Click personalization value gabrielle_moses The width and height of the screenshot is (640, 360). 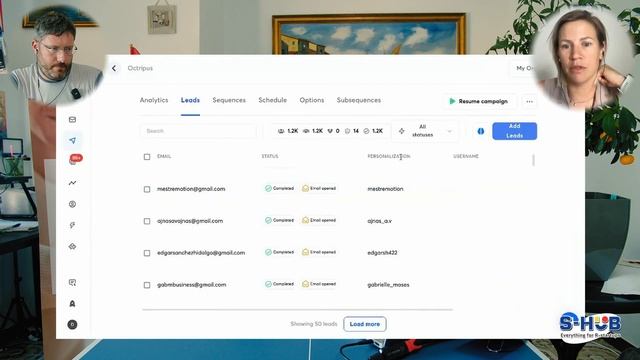click(388, 285)
